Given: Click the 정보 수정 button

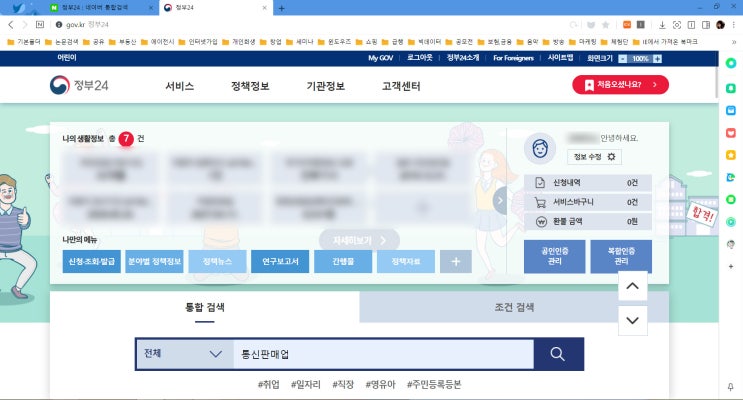Looking at the screenshot, I should tap(594, 157).
